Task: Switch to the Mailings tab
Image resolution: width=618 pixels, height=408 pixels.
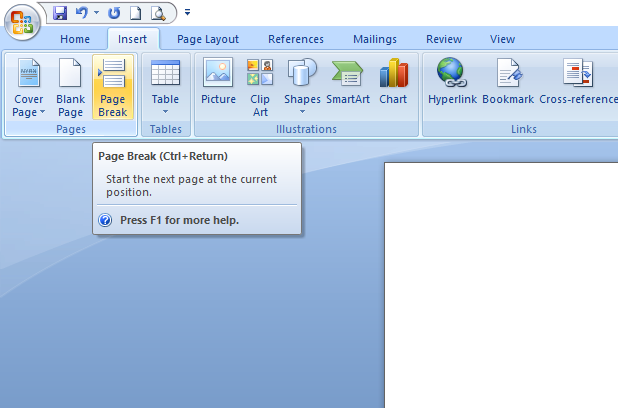Action: [x=374, y=39]
